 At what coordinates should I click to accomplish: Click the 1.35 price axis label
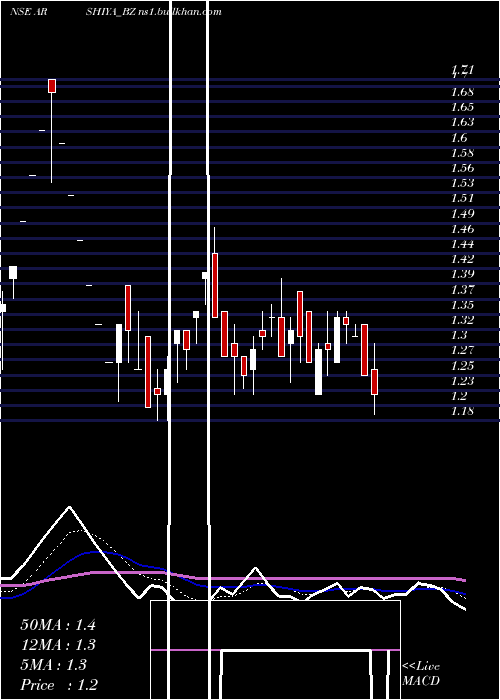click(x=462, y=305)
